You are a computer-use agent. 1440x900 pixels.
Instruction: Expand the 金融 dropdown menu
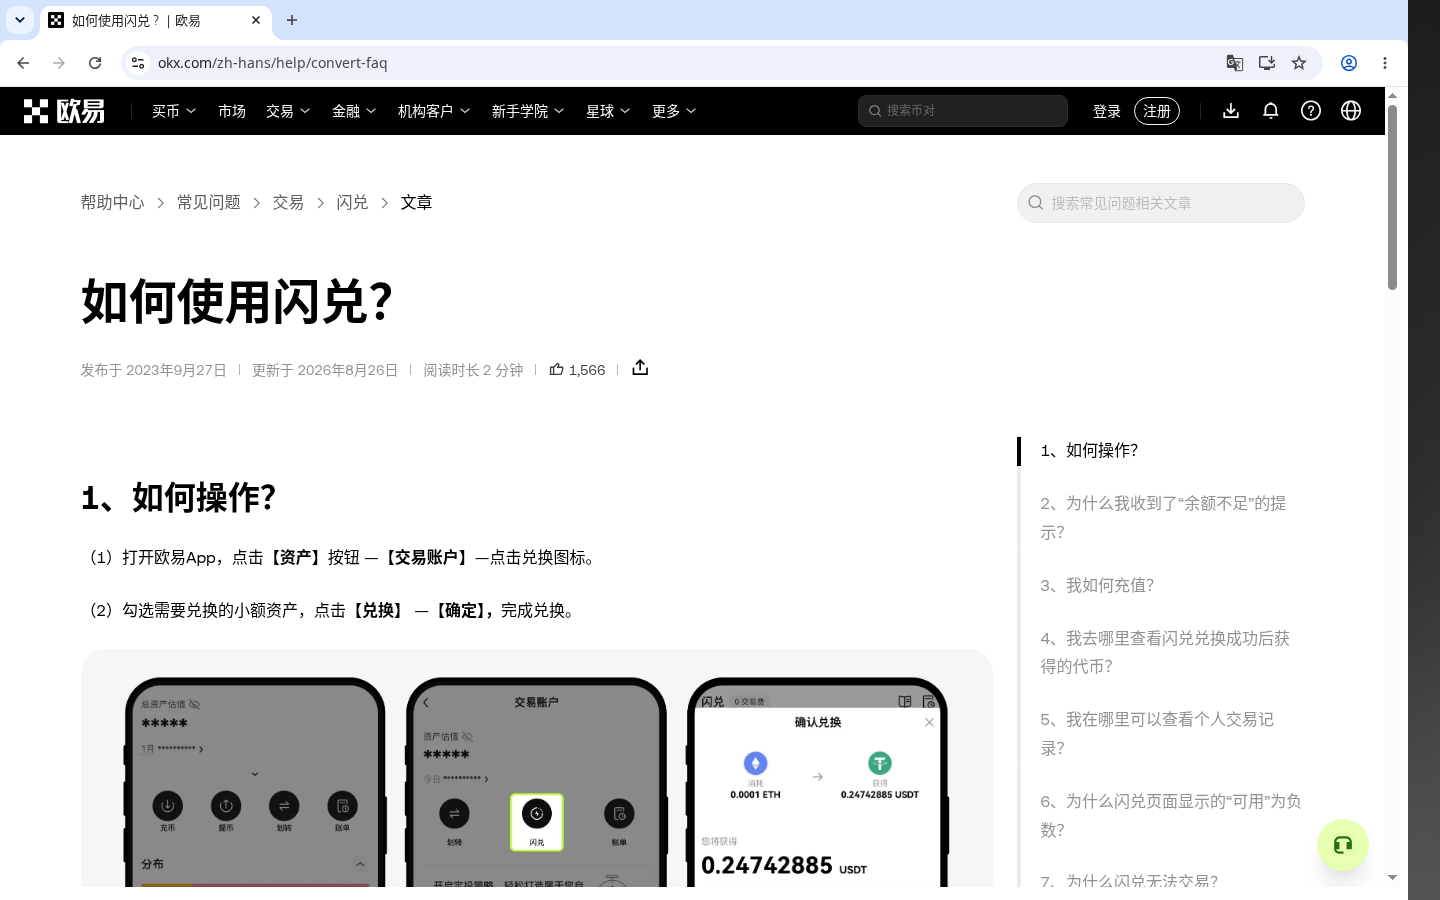pyautogui.click(x=354, y=111)
